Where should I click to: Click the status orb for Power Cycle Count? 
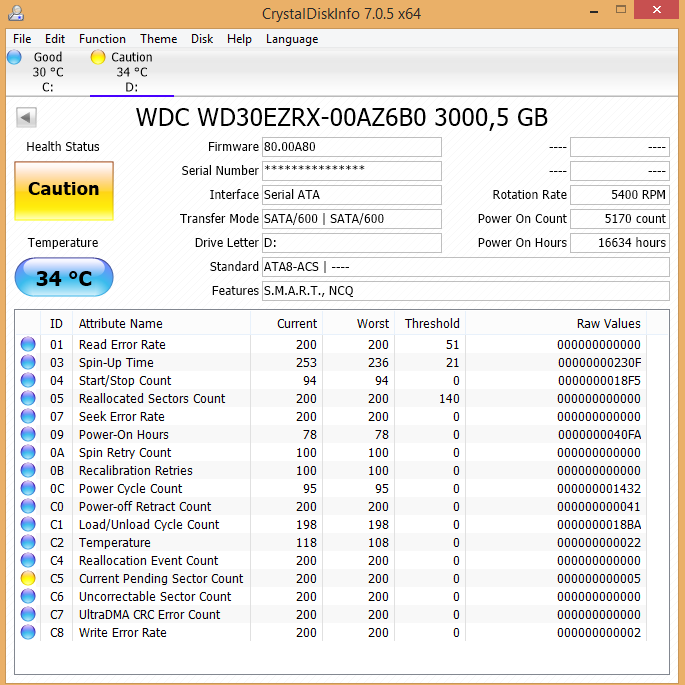click(28, 488)
